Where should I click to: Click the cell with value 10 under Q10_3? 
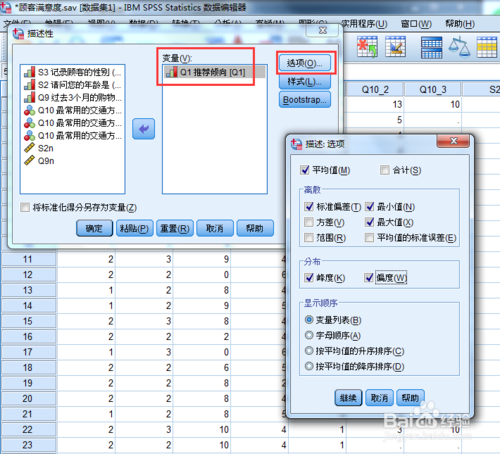tap(433, 104)
